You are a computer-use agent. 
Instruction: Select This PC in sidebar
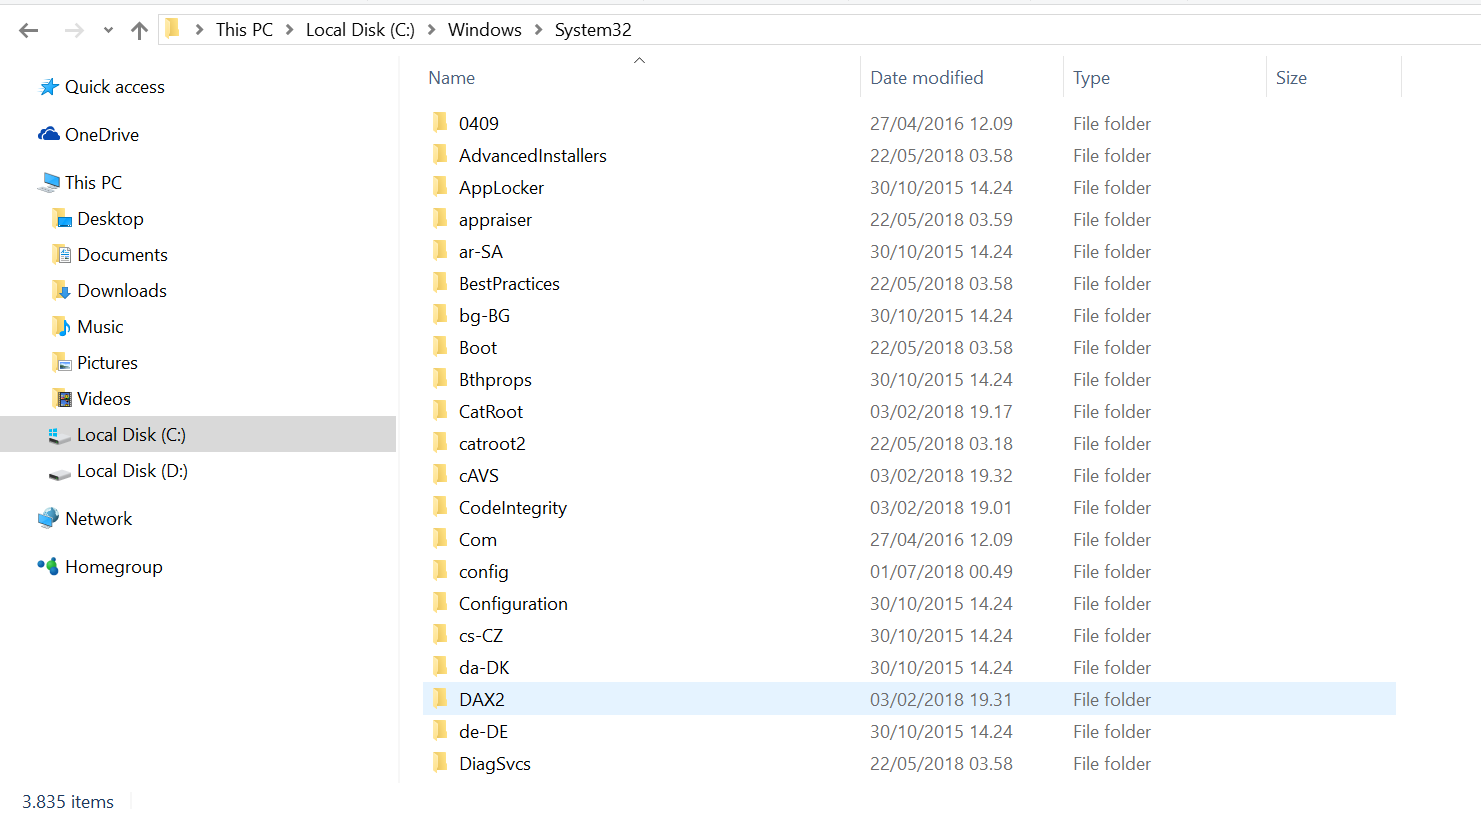pyautogui.click(x=94, y=183)
